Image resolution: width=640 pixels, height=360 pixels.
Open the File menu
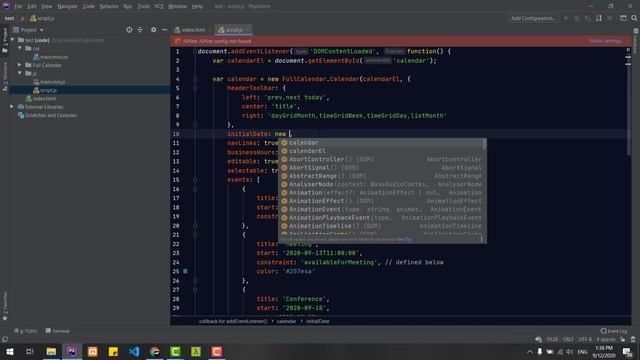18,7
